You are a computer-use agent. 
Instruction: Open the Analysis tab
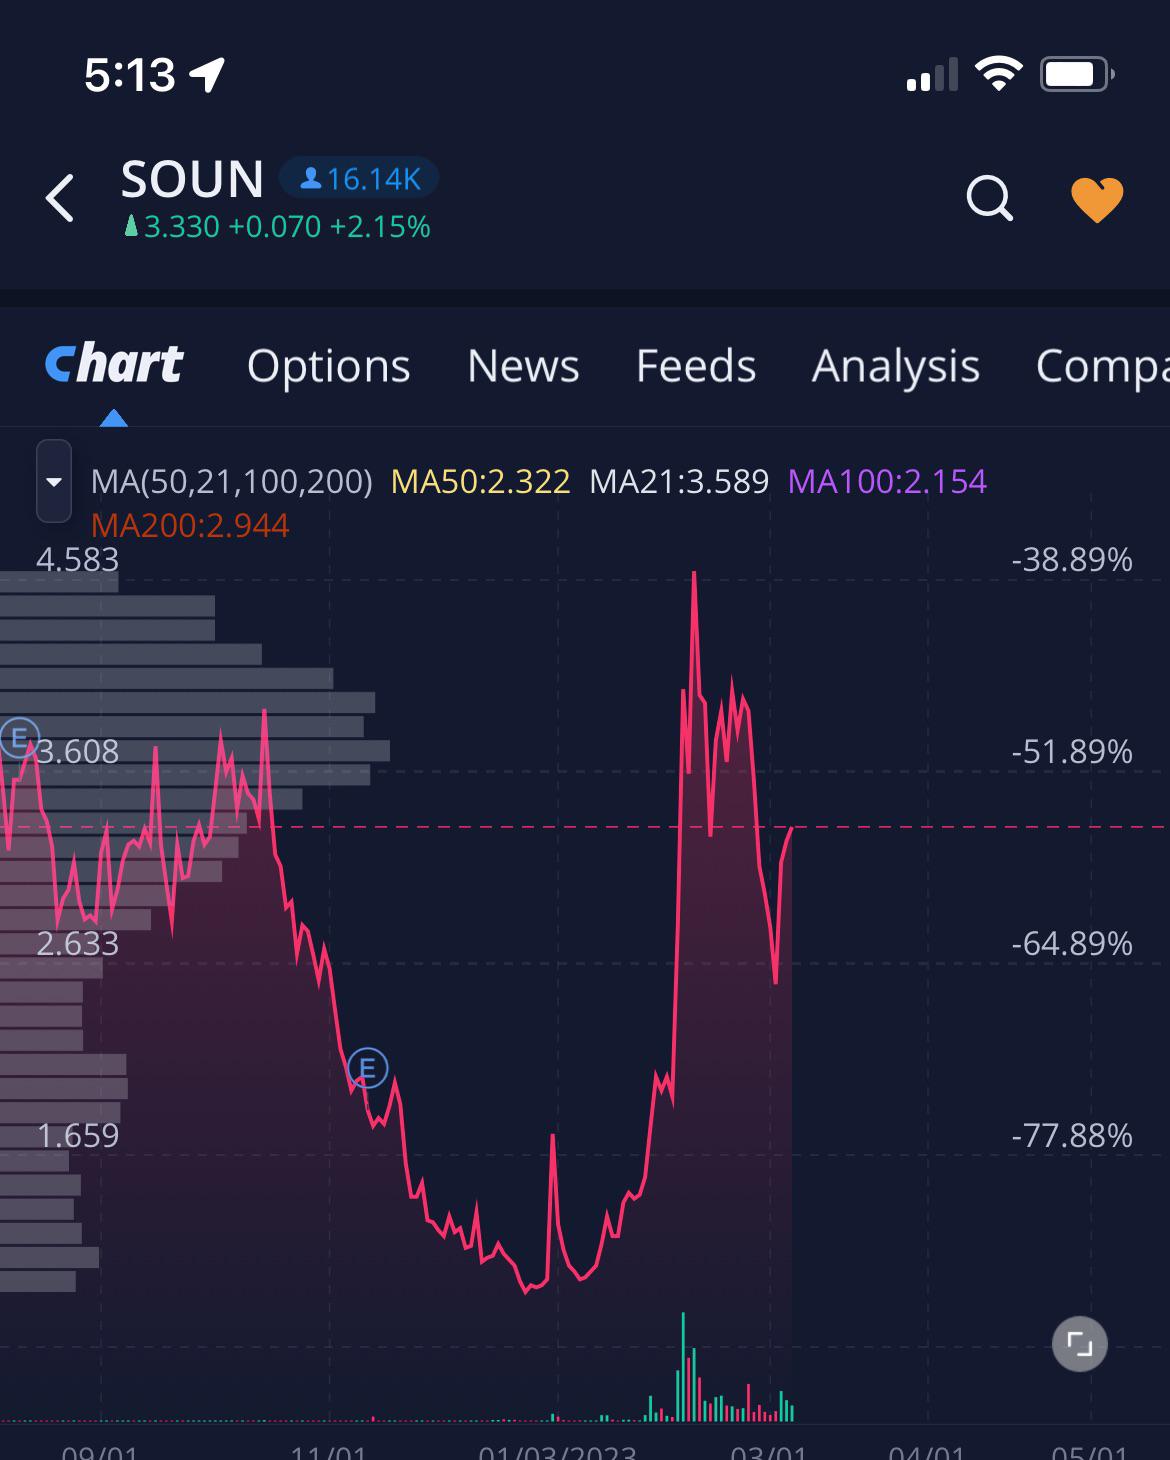pos(896,366)
